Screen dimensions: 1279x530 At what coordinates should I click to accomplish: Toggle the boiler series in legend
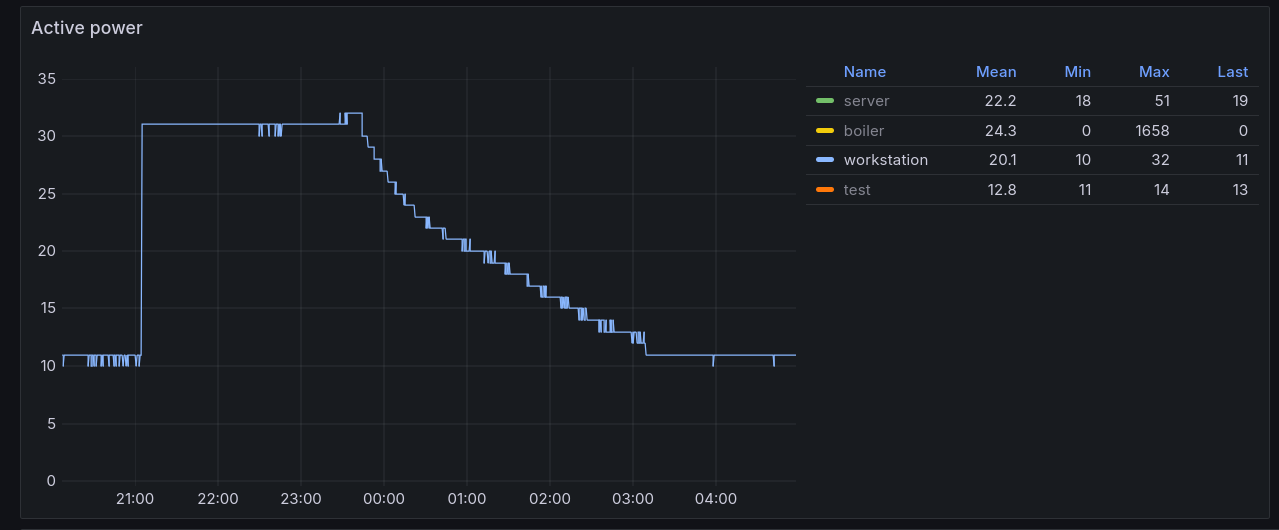864,131
